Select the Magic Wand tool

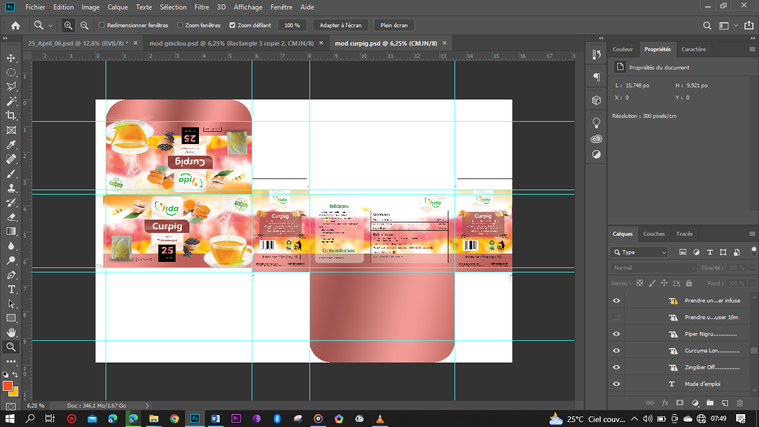[x=11, y=101]
